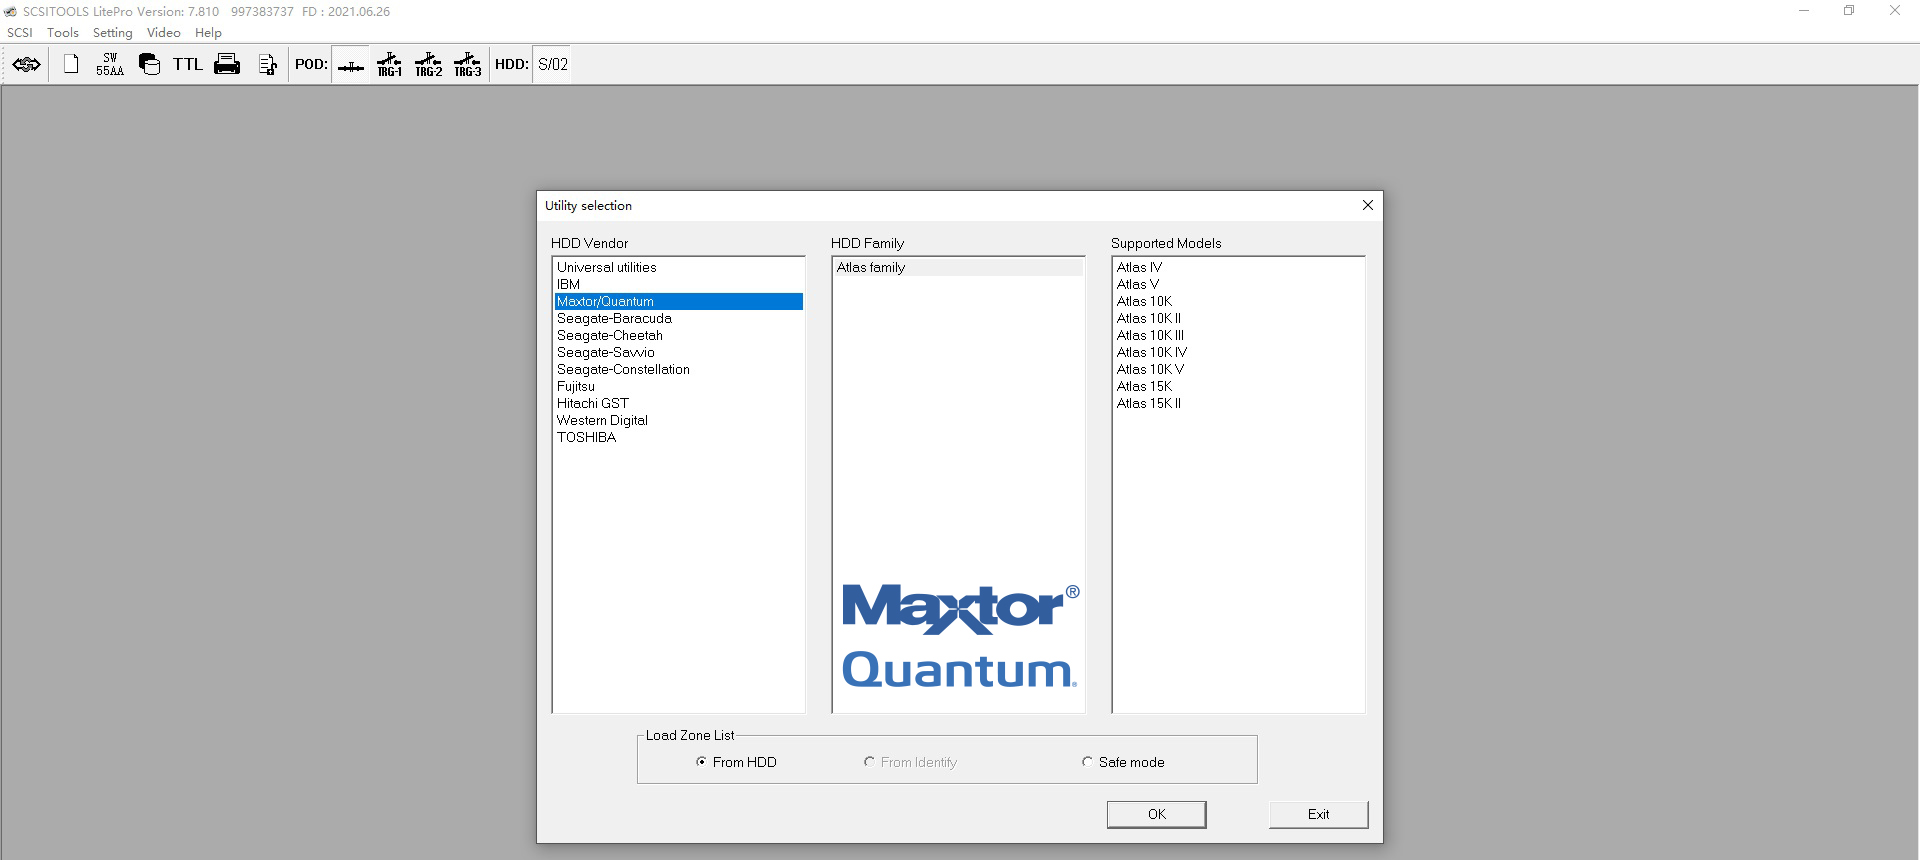Viewport: 1920px width, 860px height.
Task: Select From HDD radio option
Action: 736,762
